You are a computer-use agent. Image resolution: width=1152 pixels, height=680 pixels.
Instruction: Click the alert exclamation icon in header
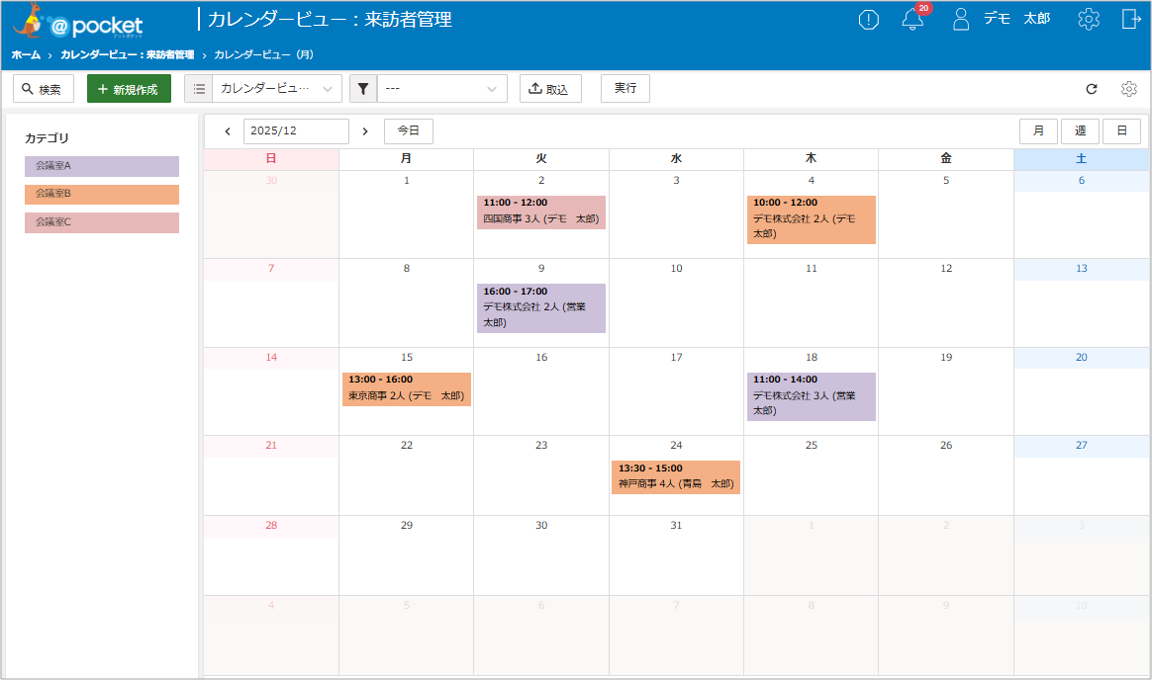point(869,19)
